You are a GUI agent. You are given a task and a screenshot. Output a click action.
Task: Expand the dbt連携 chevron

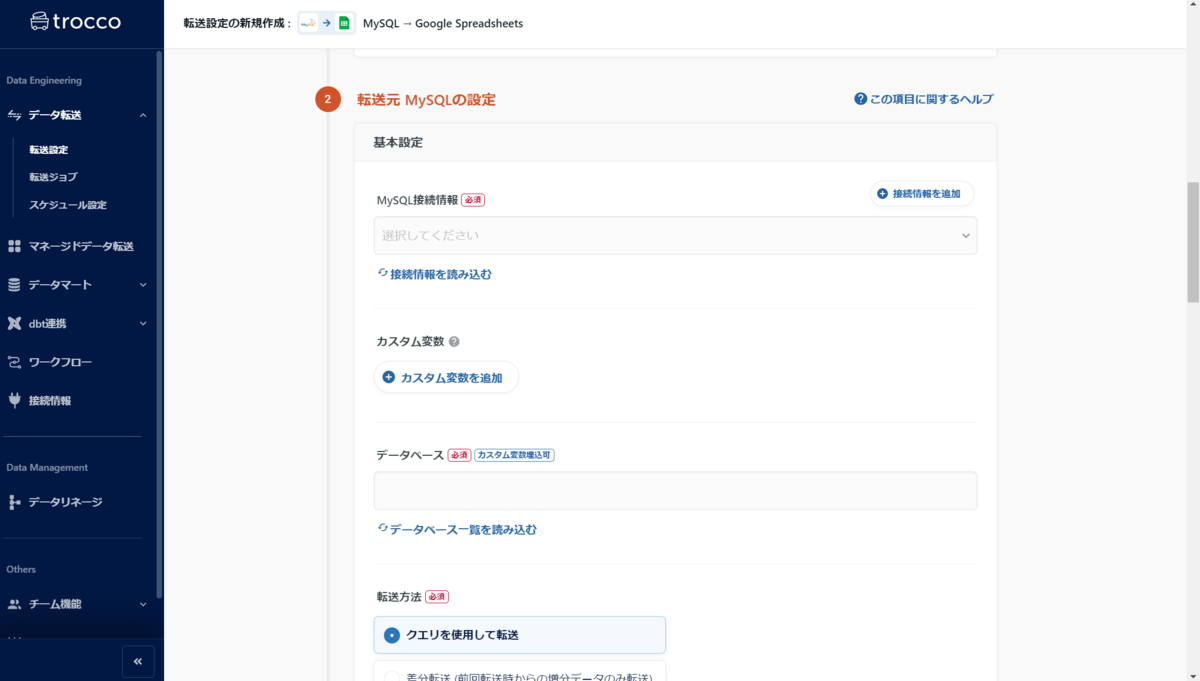[143, 324]
